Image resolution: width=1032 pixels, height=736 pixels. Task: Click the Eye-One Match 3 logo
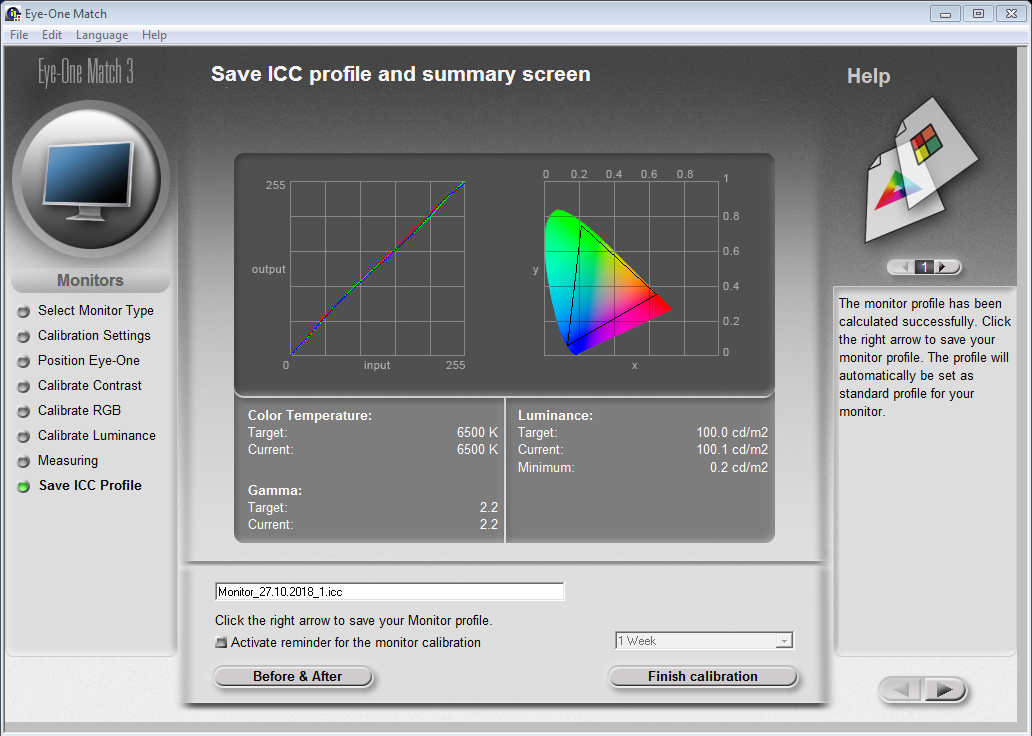[x=86, y=72]
